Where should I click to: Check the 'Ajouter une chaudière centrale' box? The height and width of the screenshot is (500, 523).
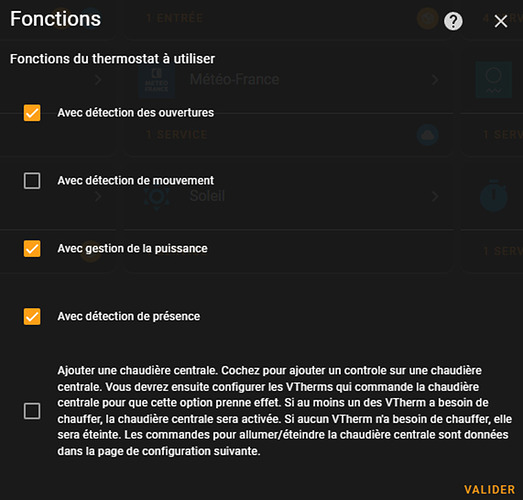[32, 411]
